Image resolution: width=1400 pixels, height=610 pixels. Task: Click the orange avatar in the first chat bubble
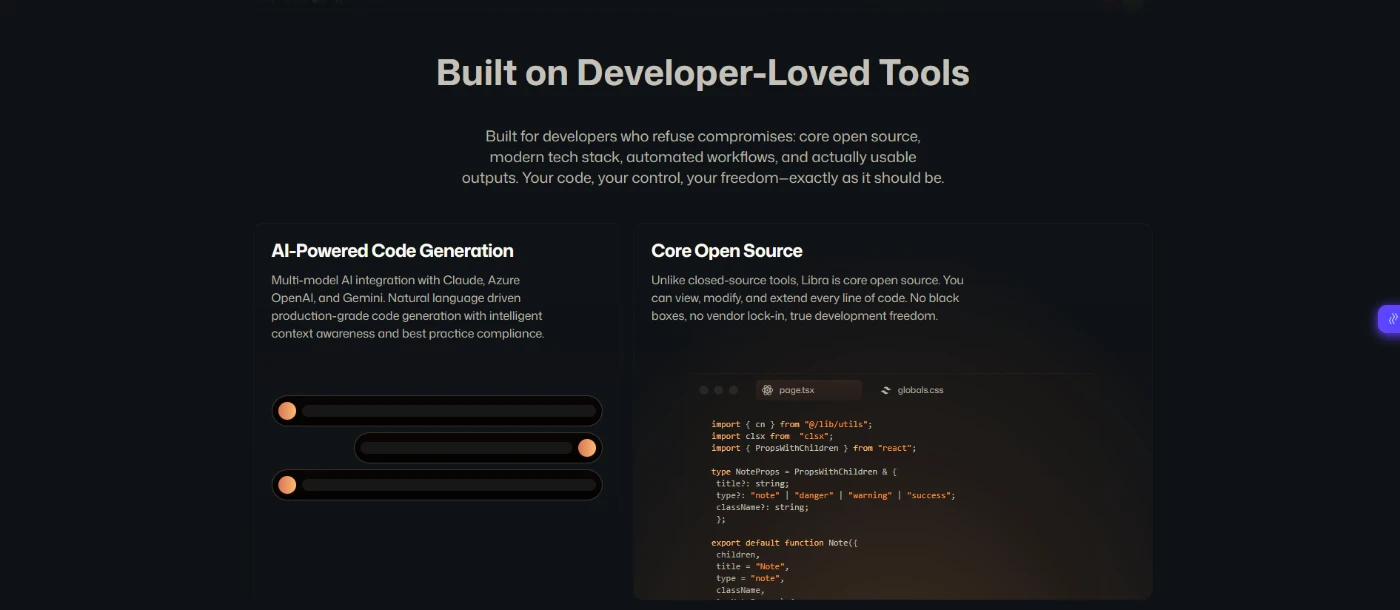[x=287, y=411]
